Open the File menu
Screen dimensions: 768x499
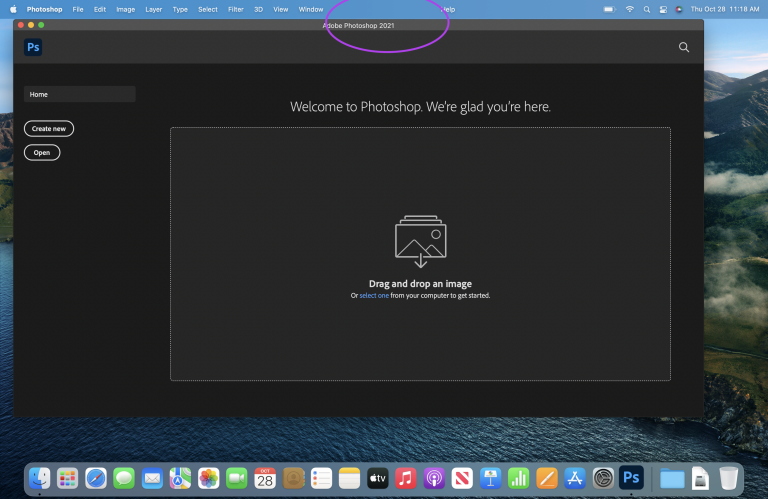78,9
